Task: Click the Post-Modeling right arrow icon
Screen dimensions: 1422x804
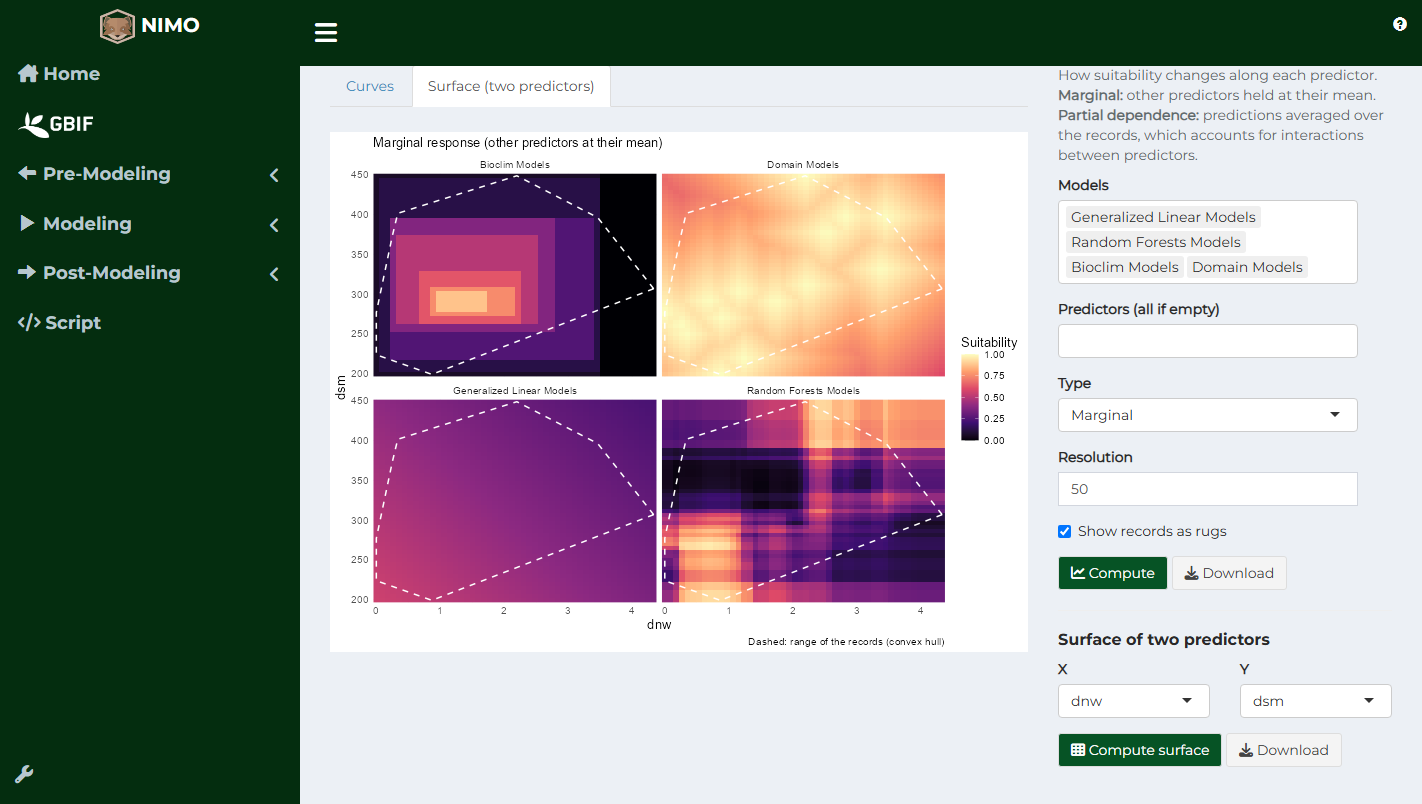Action: [27, 272]
